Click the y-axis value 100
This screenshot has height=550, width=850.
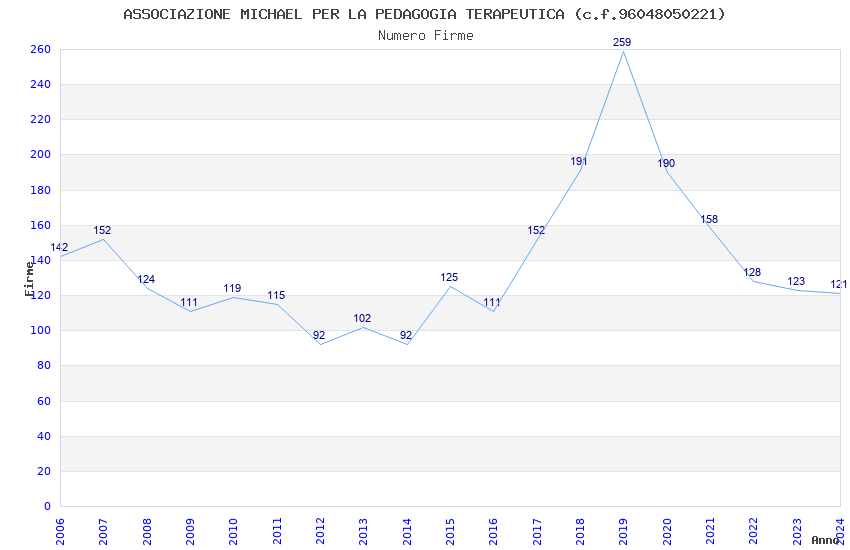click(40, 331)
